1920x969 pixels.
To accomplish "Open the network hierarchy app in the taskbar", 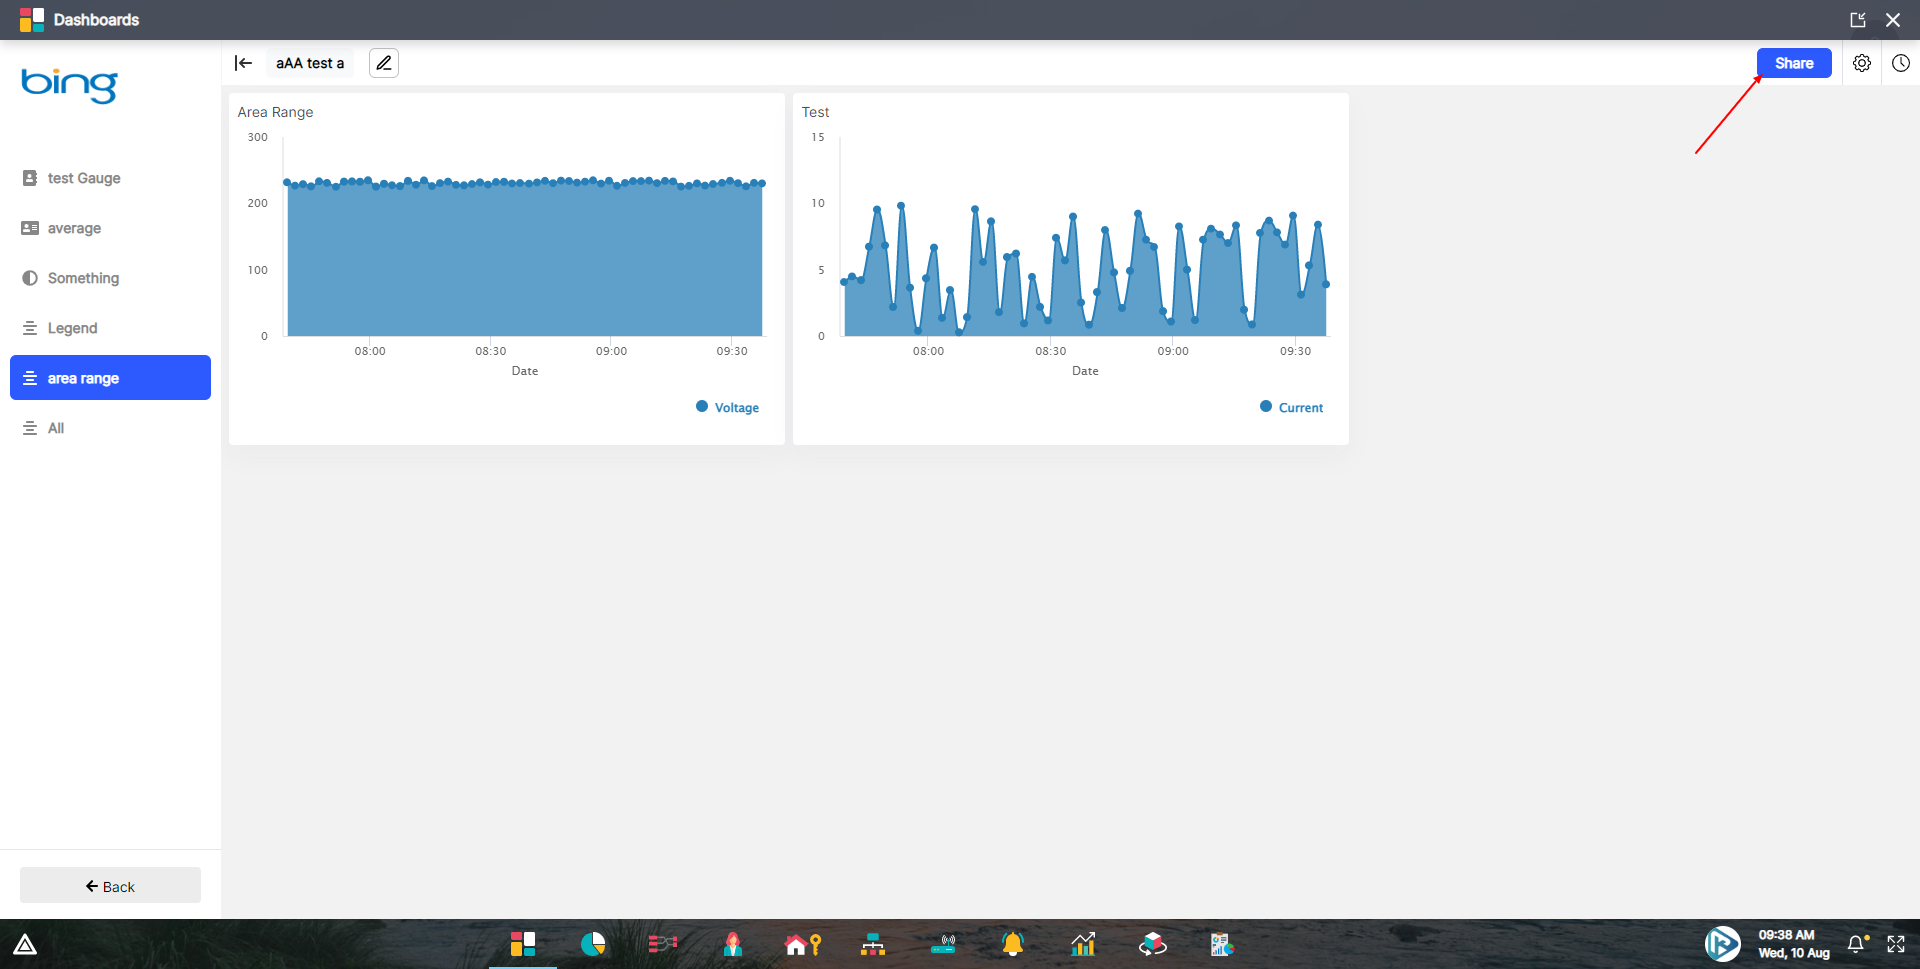I will tap(872, 943).
